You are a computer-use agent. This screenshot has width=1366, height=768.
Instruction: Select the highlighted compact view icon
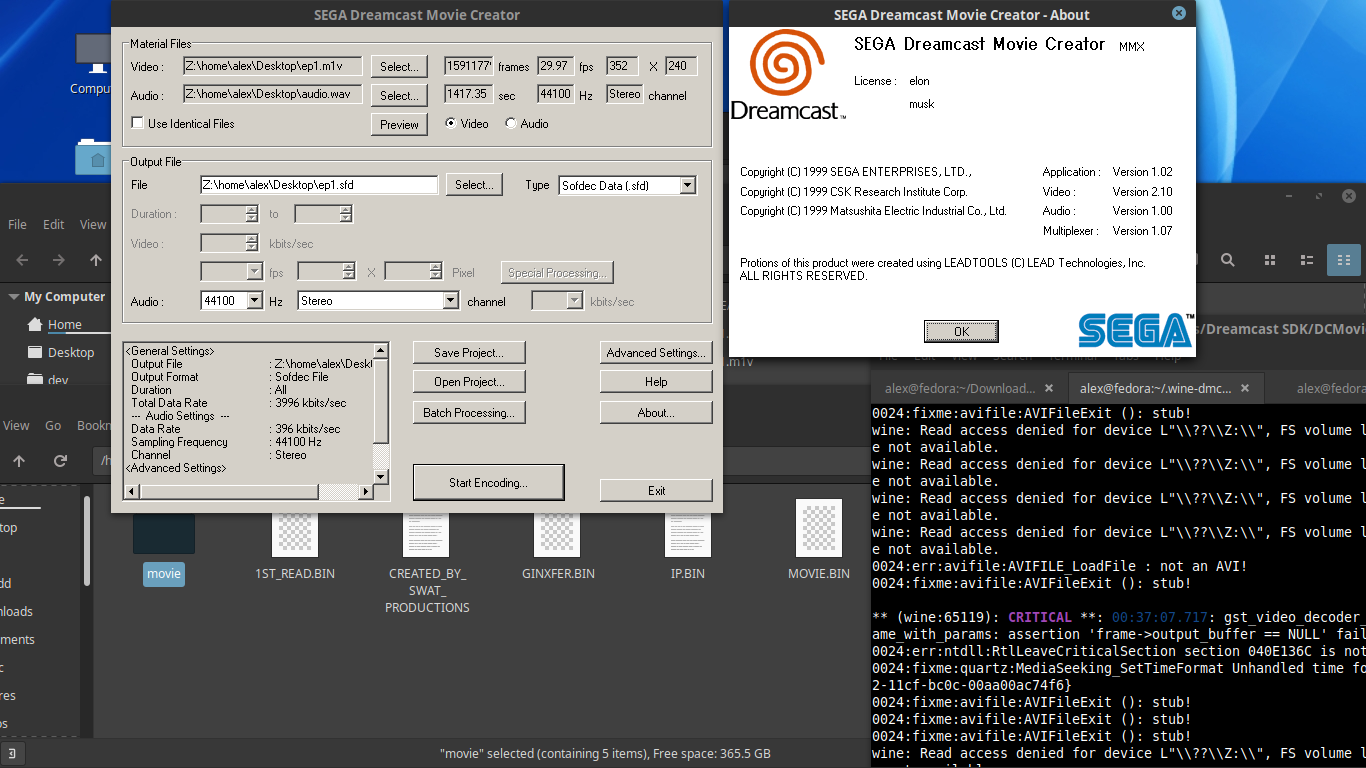(1344, 260)
